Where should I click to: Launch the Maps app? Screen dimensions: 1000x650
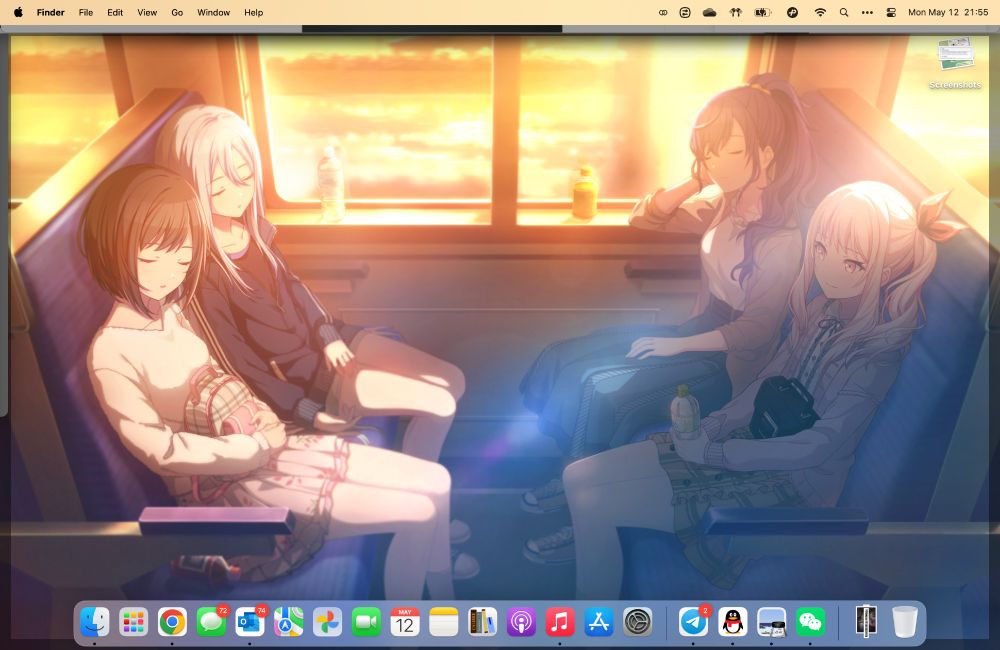tap(288, 621)
